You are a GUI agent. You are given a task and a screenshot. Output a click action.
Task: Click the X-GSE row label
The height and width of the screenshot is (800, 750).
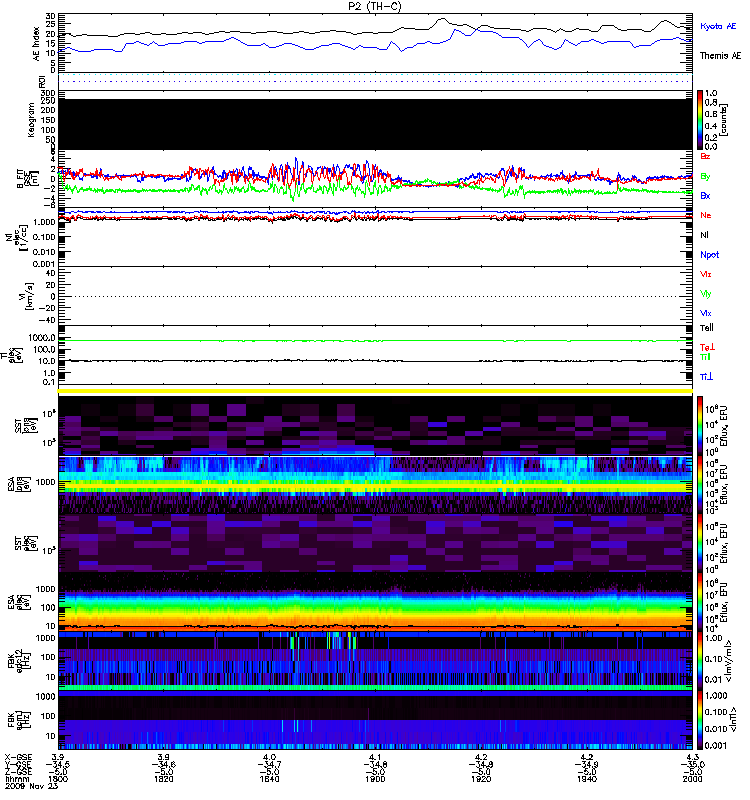tap(18, 758)
